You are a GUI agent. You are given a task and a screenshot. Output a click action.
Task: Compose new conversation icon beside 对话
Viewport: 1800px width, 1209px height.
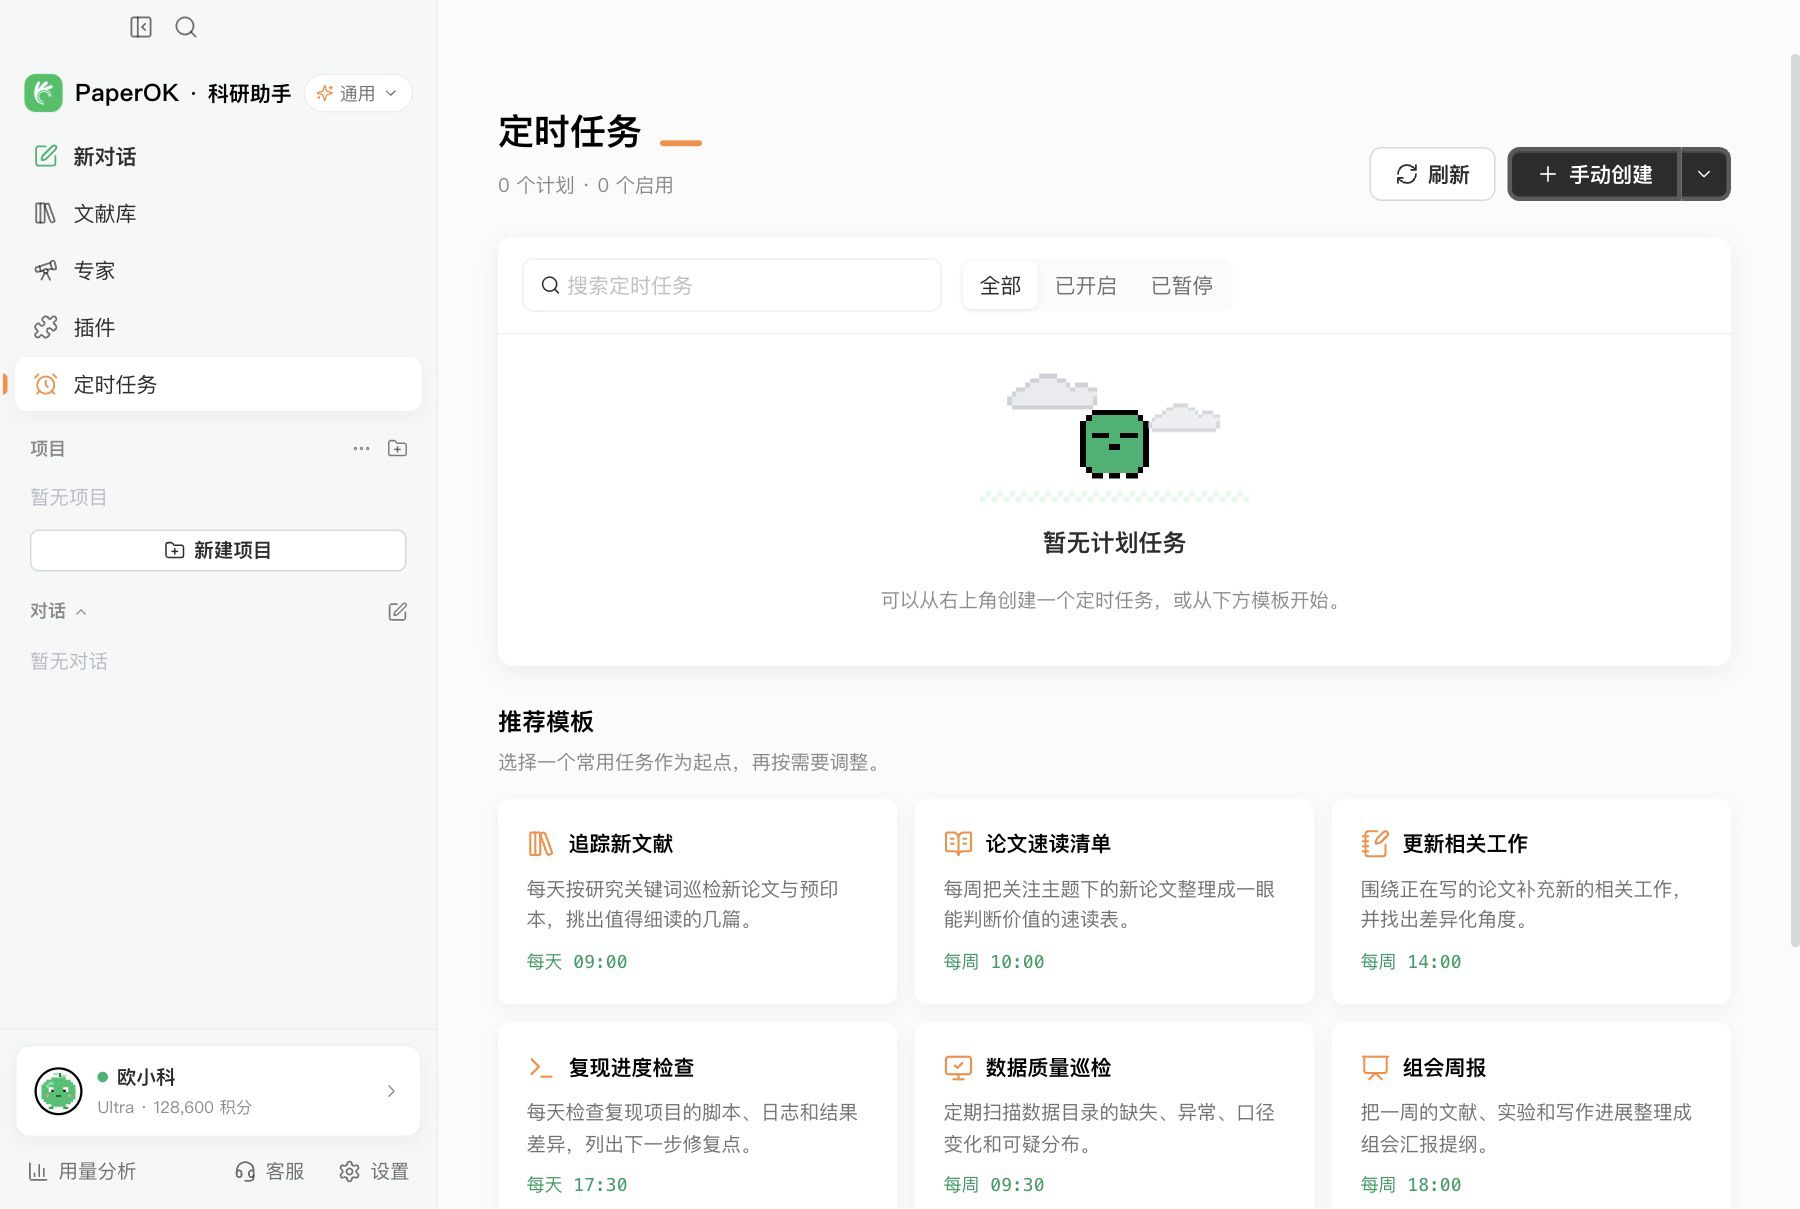tap(397, 611)
